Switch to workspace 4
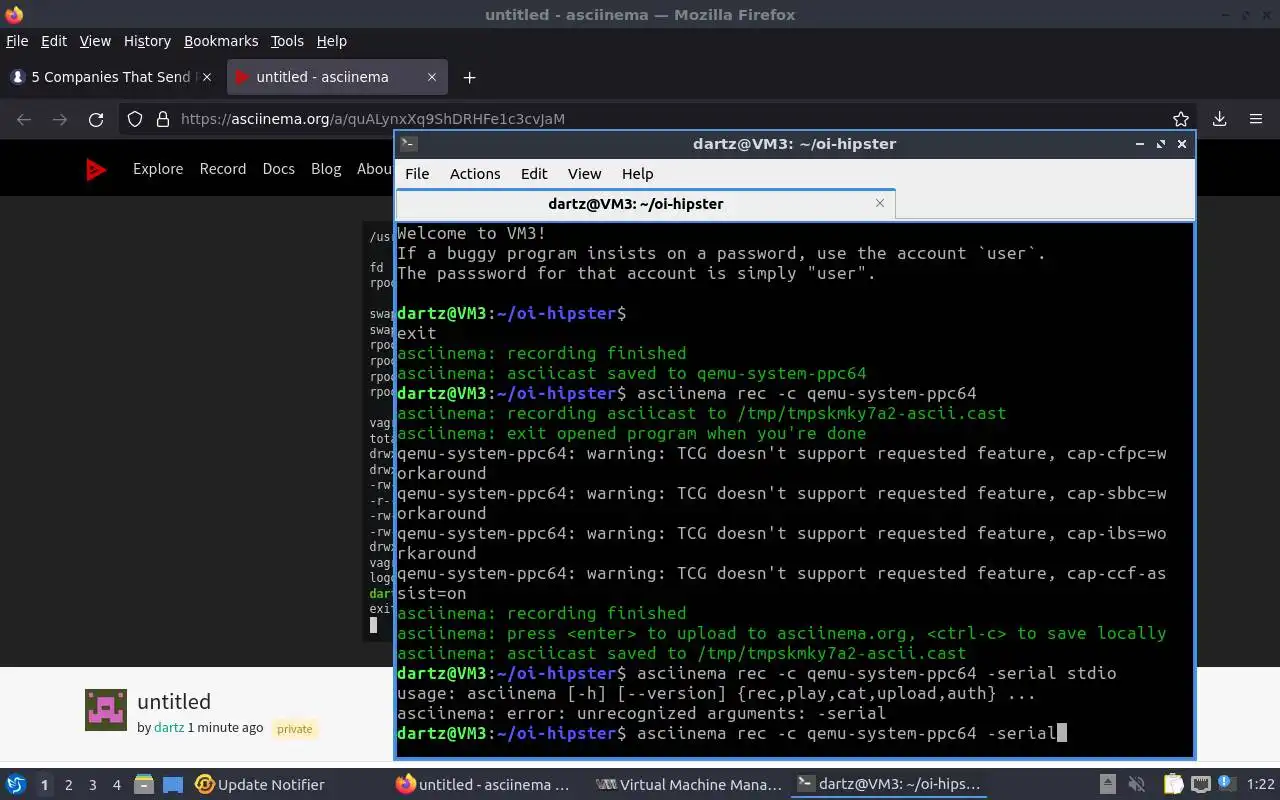Image resolution: width=1280 pixels, height=800 pixels. click(117, 785)
